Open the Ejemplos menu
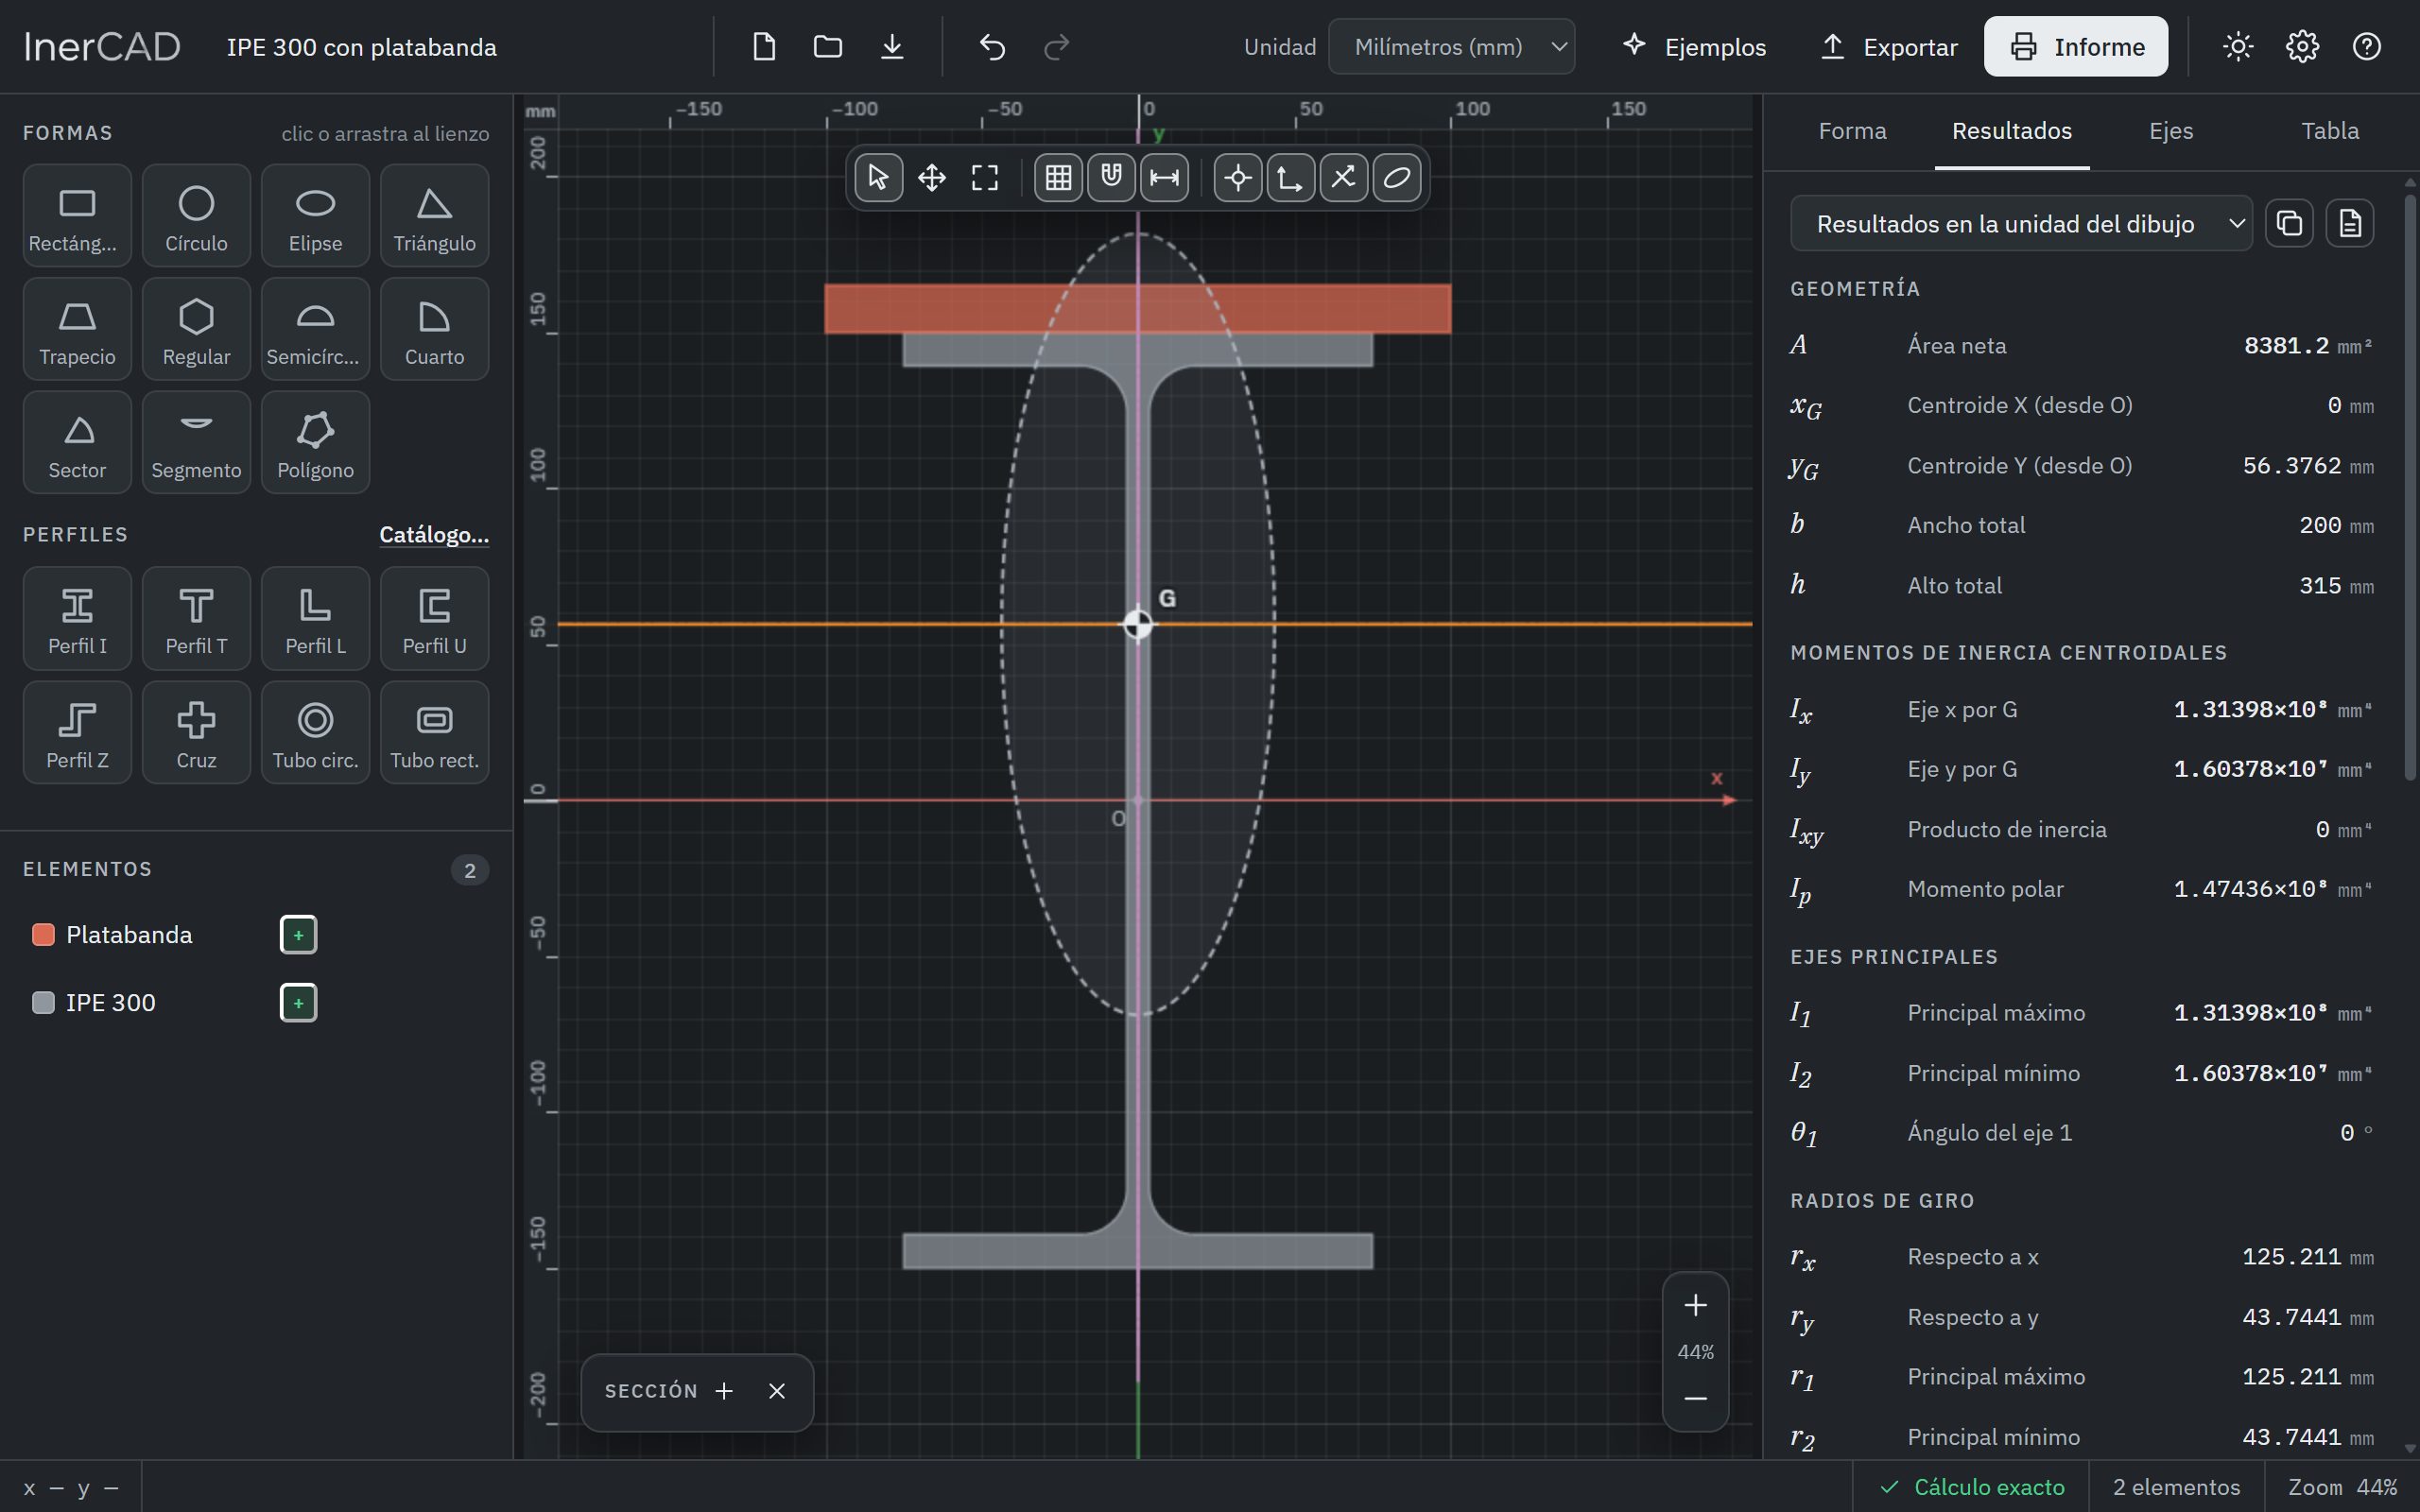 tap(1695, 47)
